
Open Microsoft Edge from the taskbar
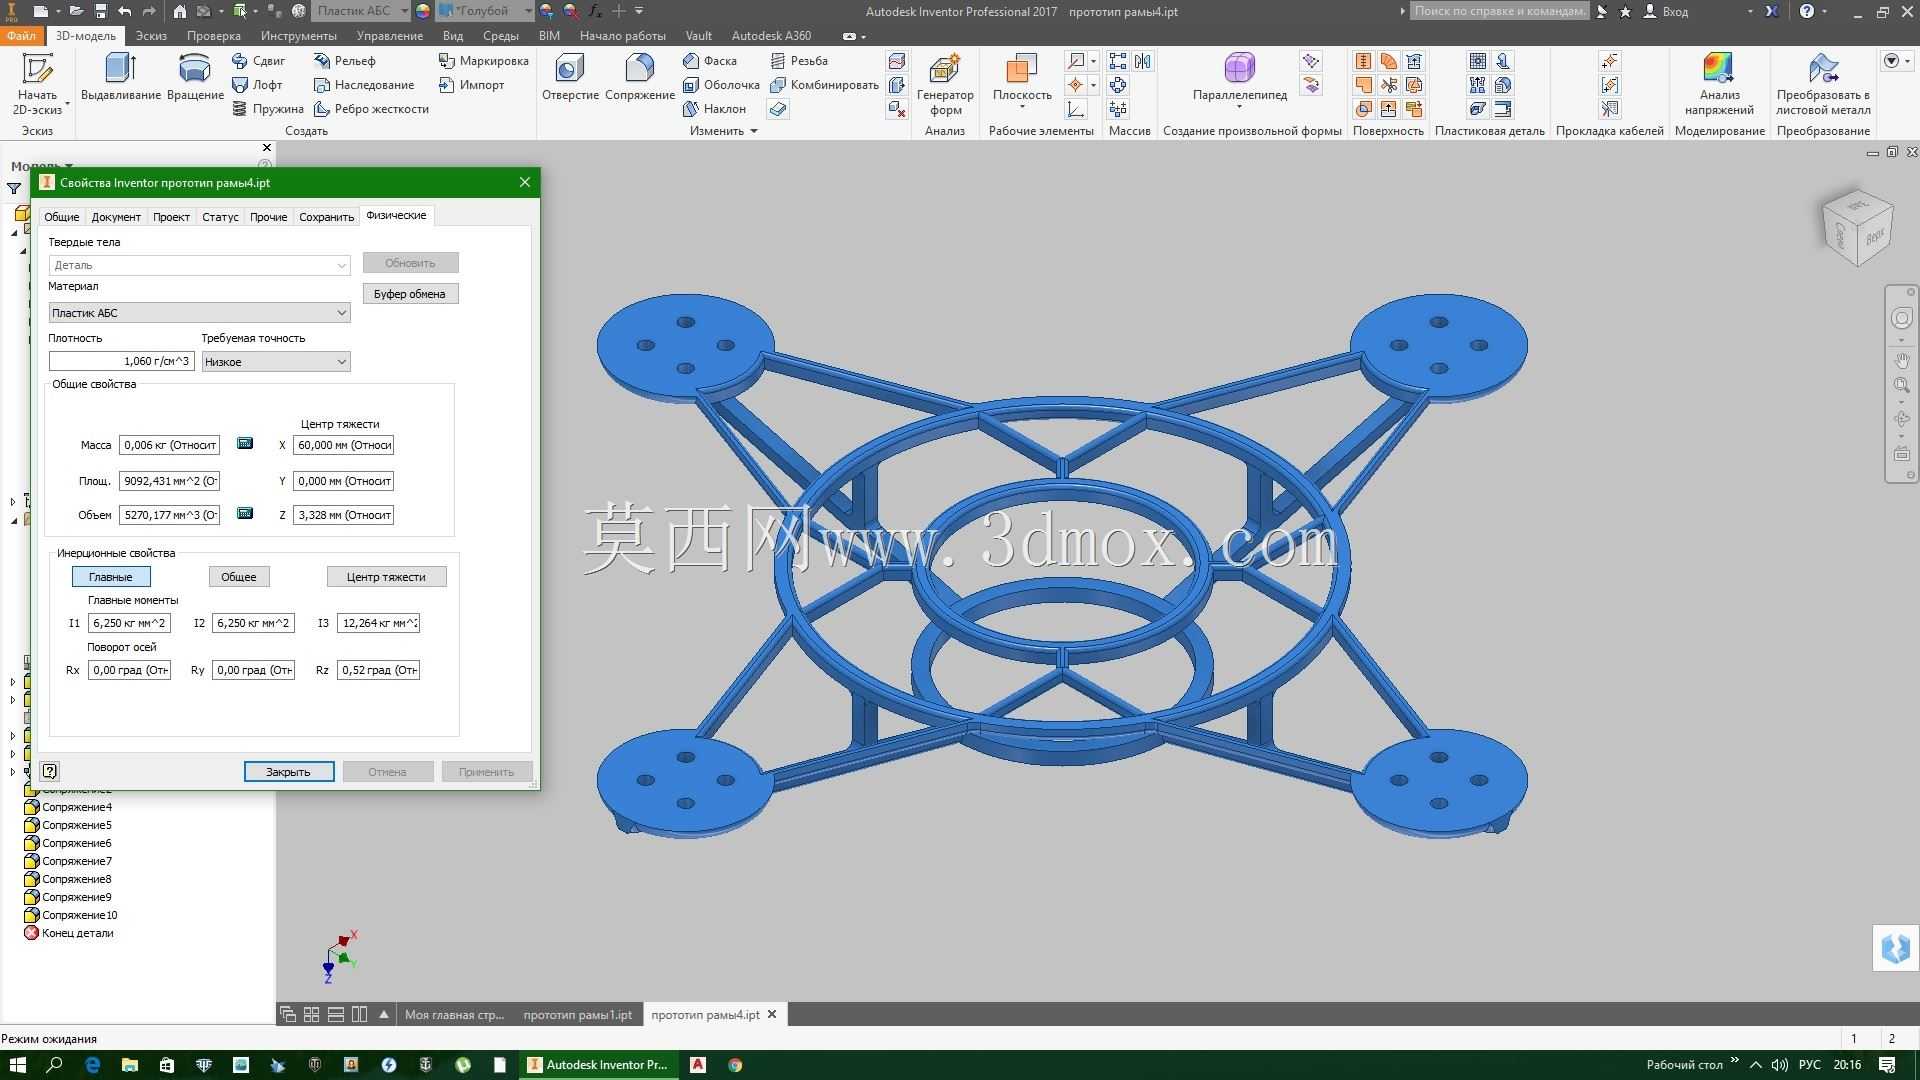click(x=92, y=1065)
